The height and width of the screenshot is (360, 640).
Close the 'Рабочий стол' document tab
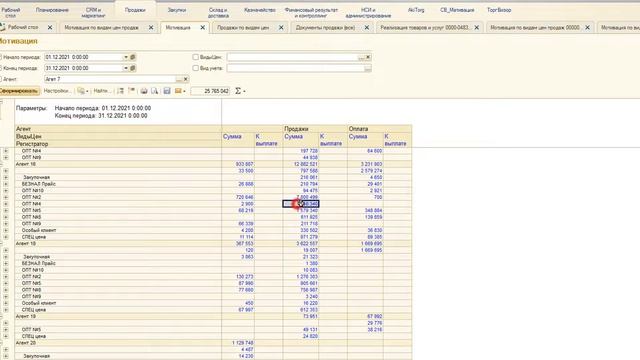[x=50, y=27]
